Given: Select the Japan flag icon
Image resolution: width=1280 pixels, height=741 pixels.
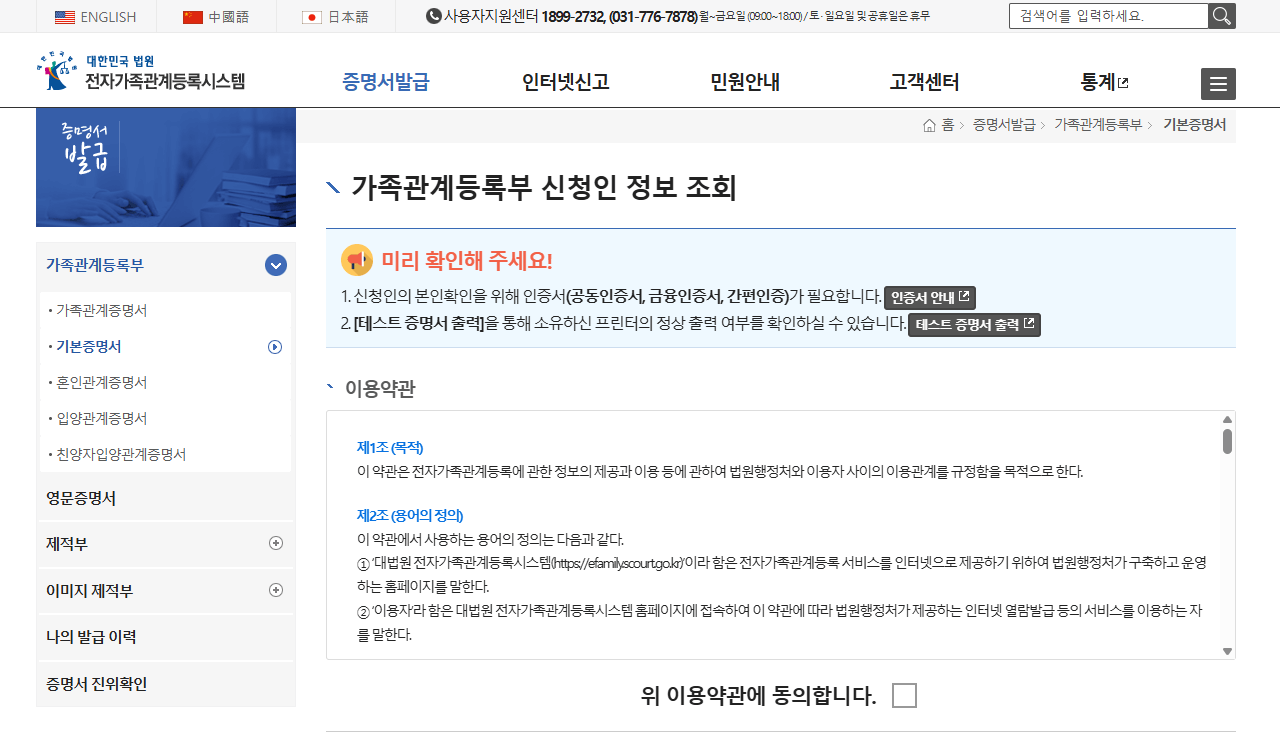Looking at the screenshot, I should pyautogui.click(x=312, y=17).
